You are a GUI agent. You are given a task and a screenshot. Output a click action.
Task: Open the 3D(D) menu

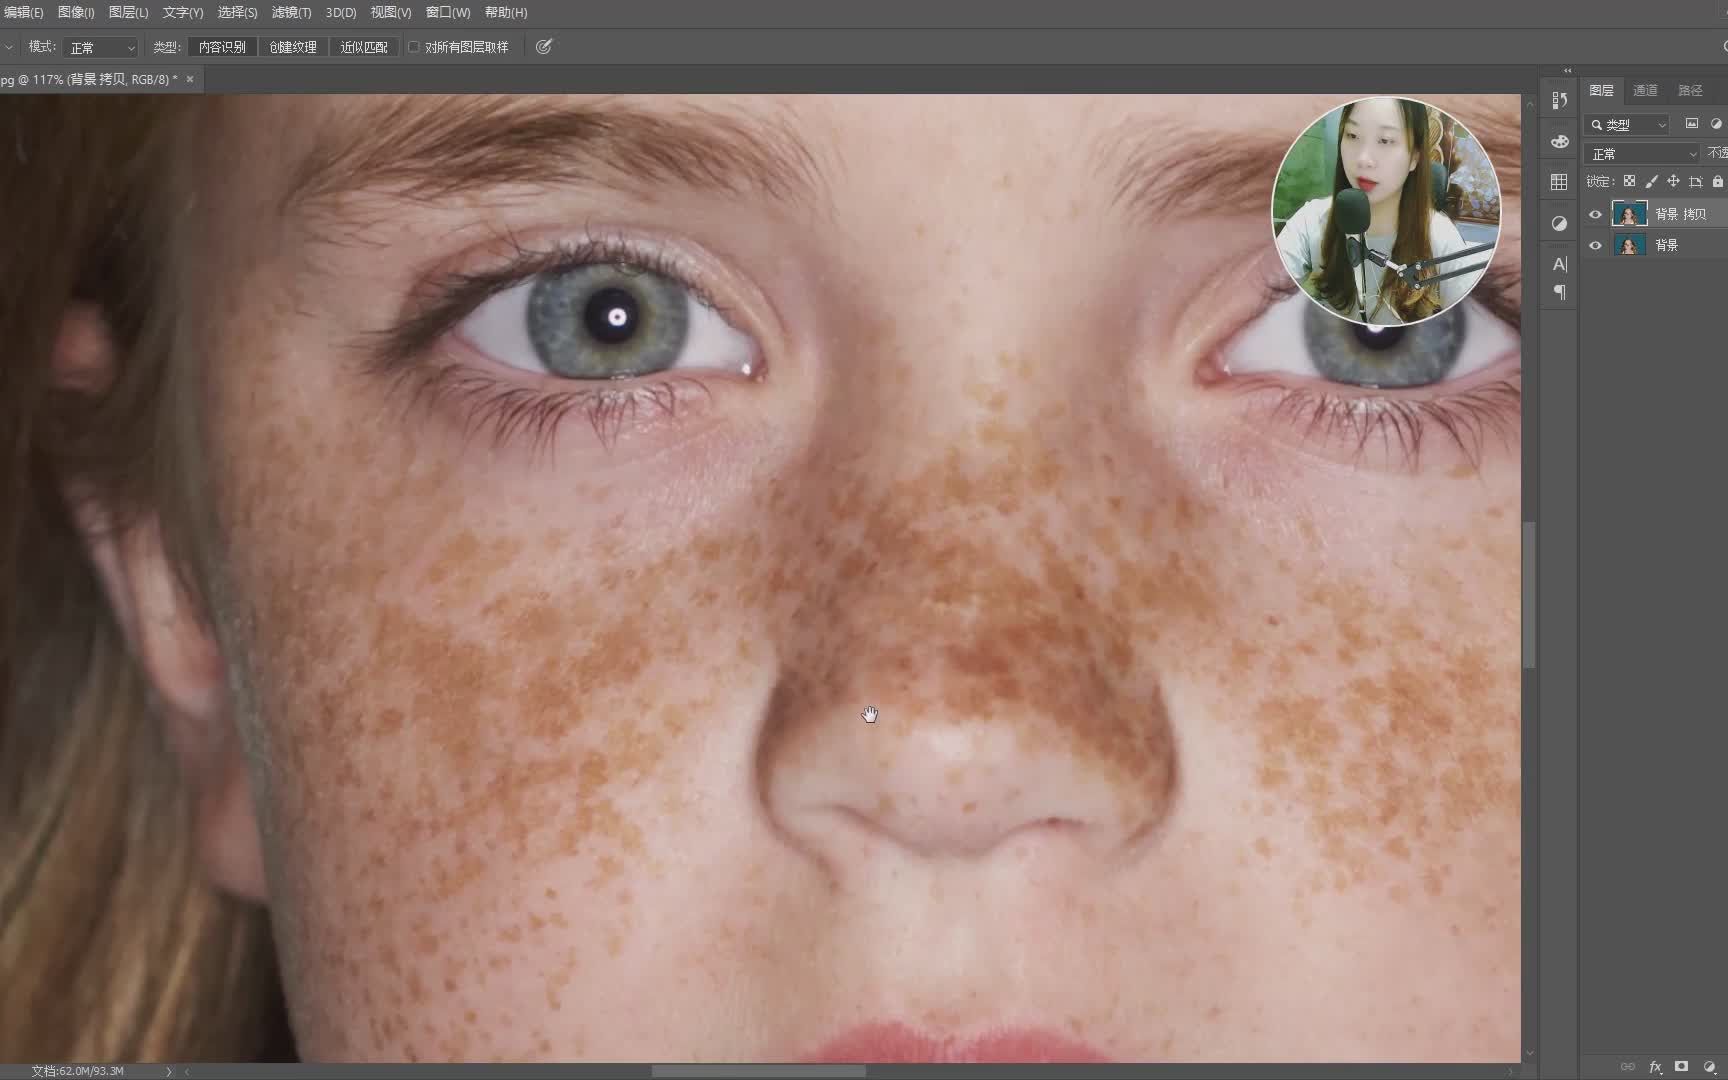pos(341,12)
